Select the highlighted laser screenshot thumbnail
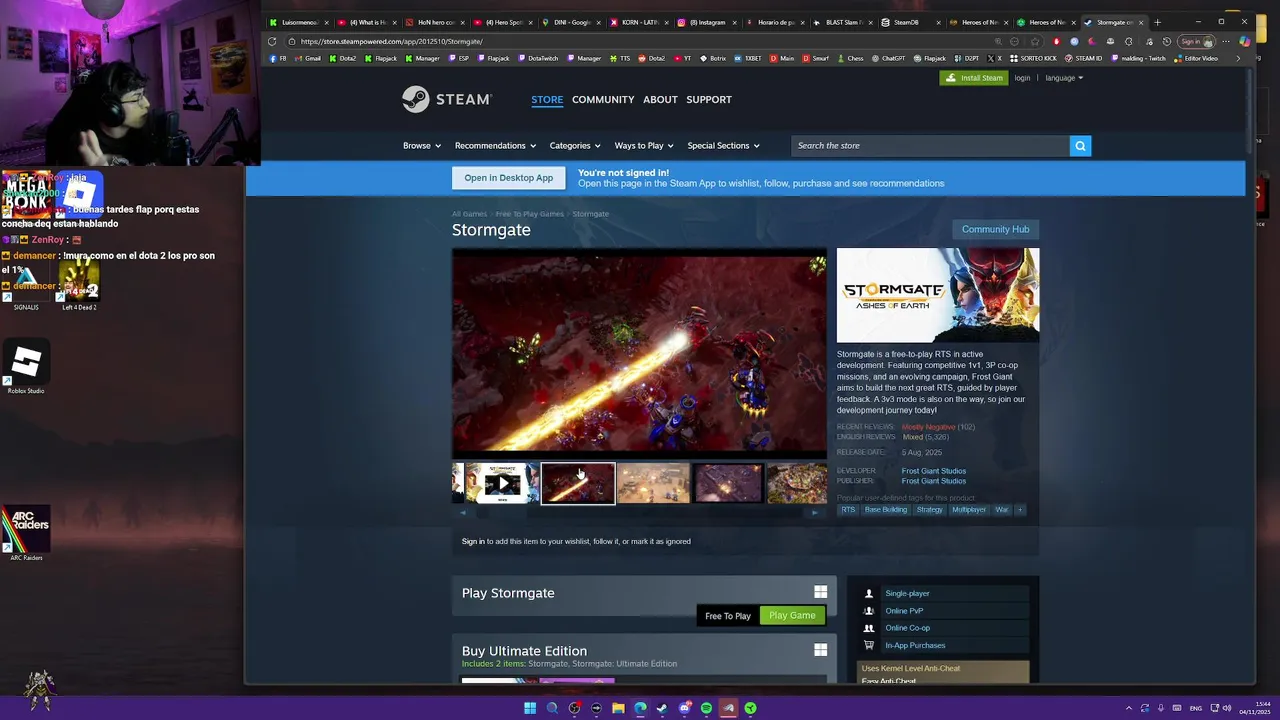Image resolution: width=1280 pixels, height=720 pixels. click(x=578, y=484)
